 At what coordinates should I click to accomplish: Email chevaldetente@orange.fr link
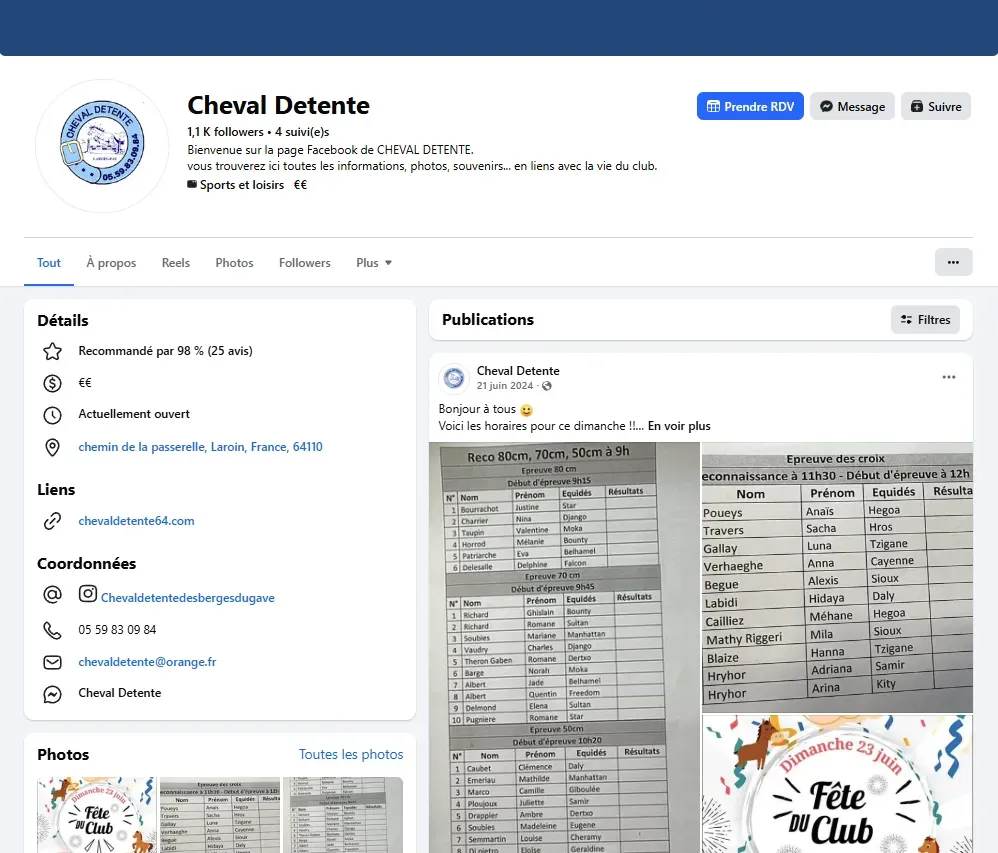pyautogui.click(x=147, y=662)
